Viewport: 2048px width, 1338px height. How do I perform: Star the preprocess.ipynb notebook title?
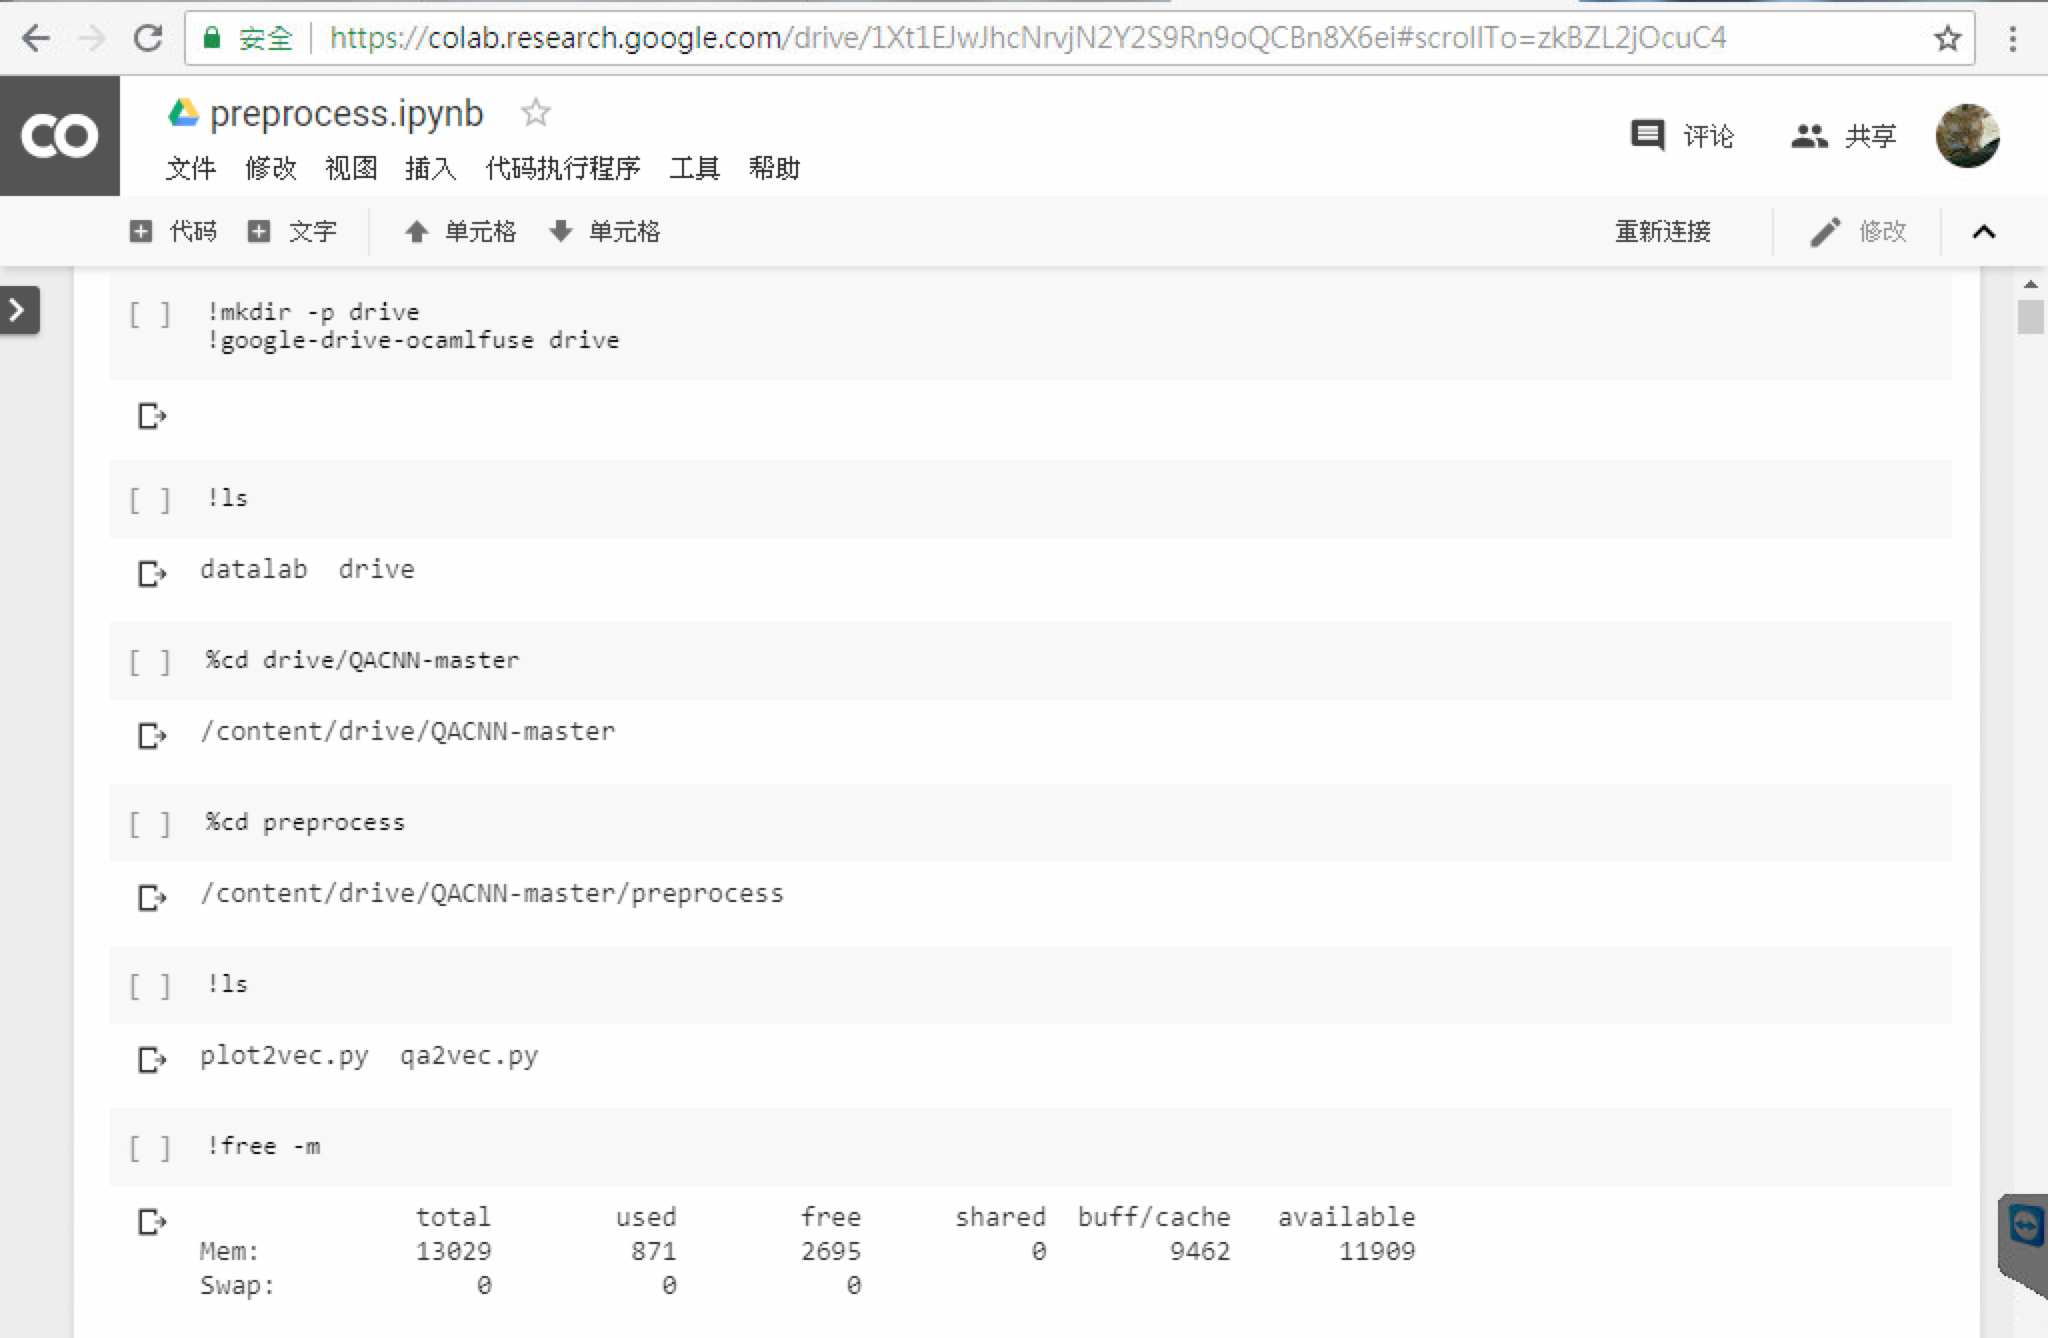(536, 113)
